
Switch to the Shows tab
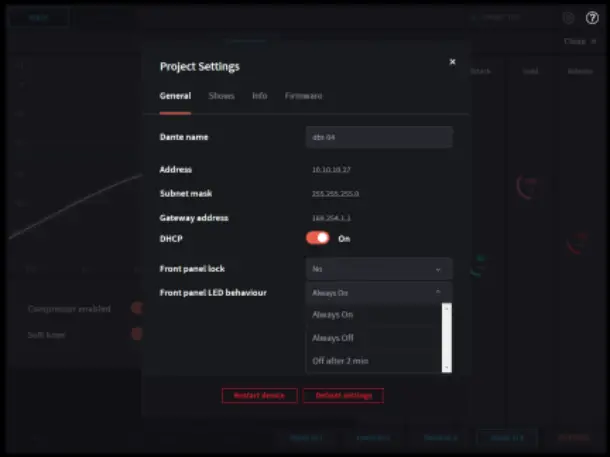point(221,96)
